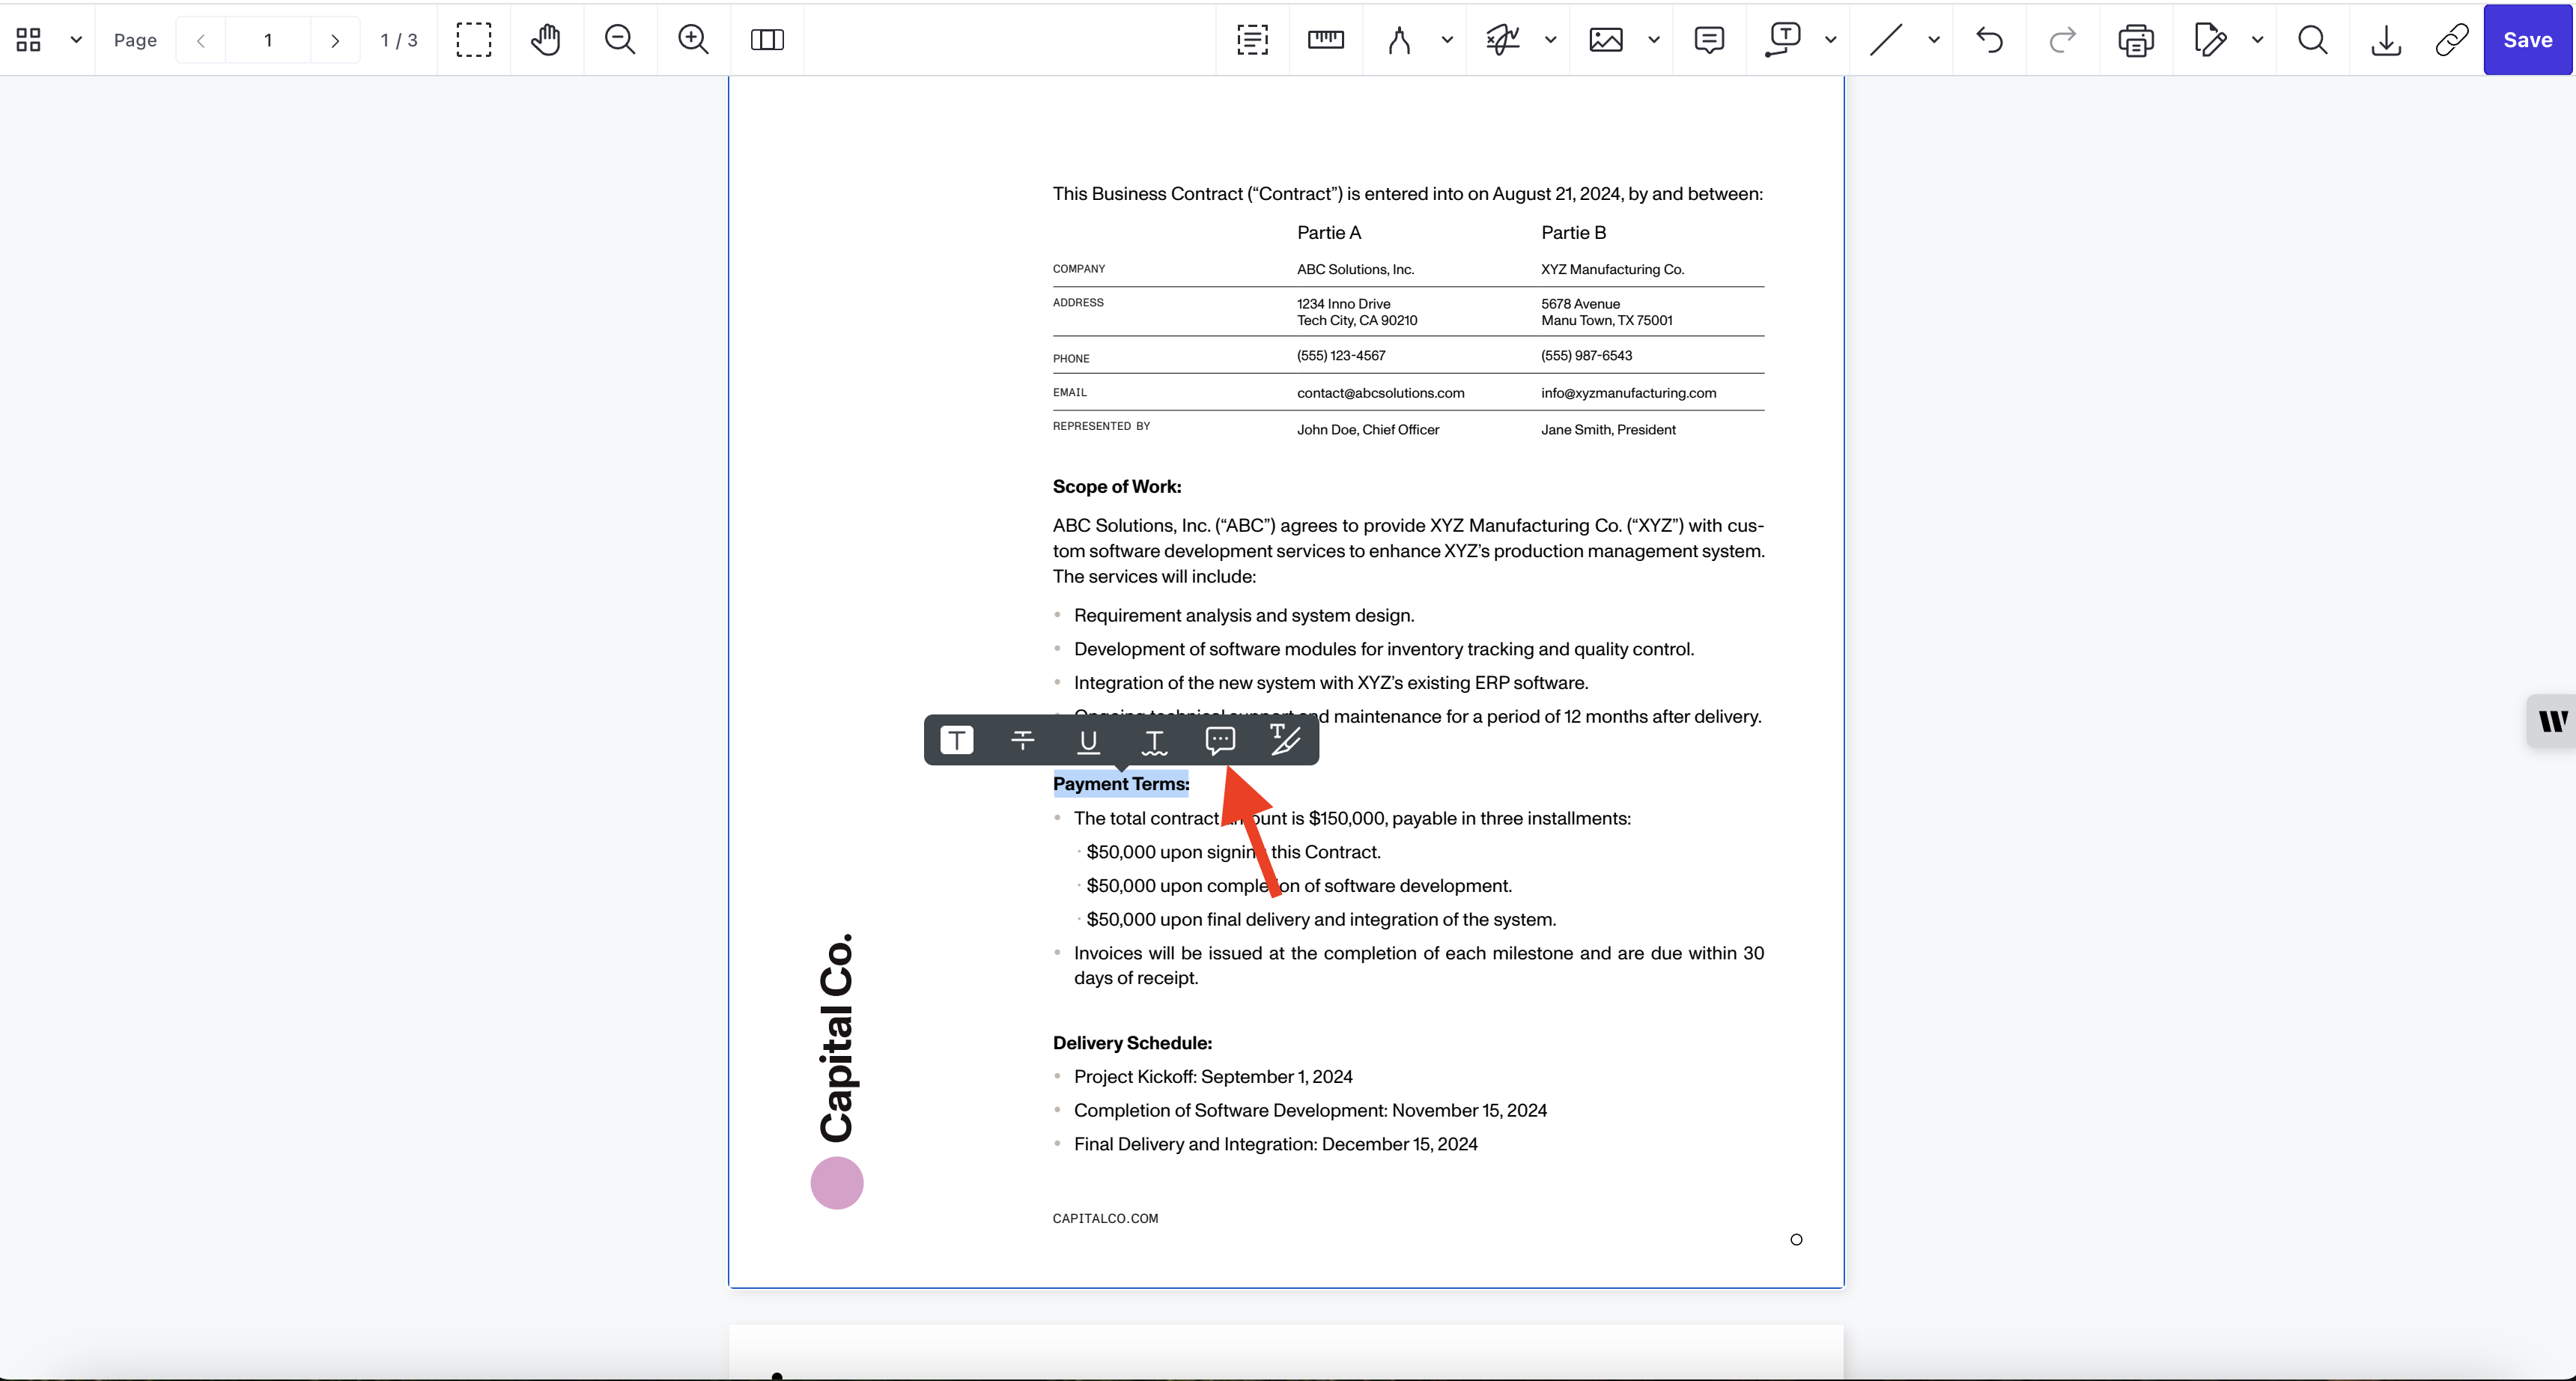Select the pen ink tool
Viewport: 2576px width, 1381px height.
[x=1400, y=40]
